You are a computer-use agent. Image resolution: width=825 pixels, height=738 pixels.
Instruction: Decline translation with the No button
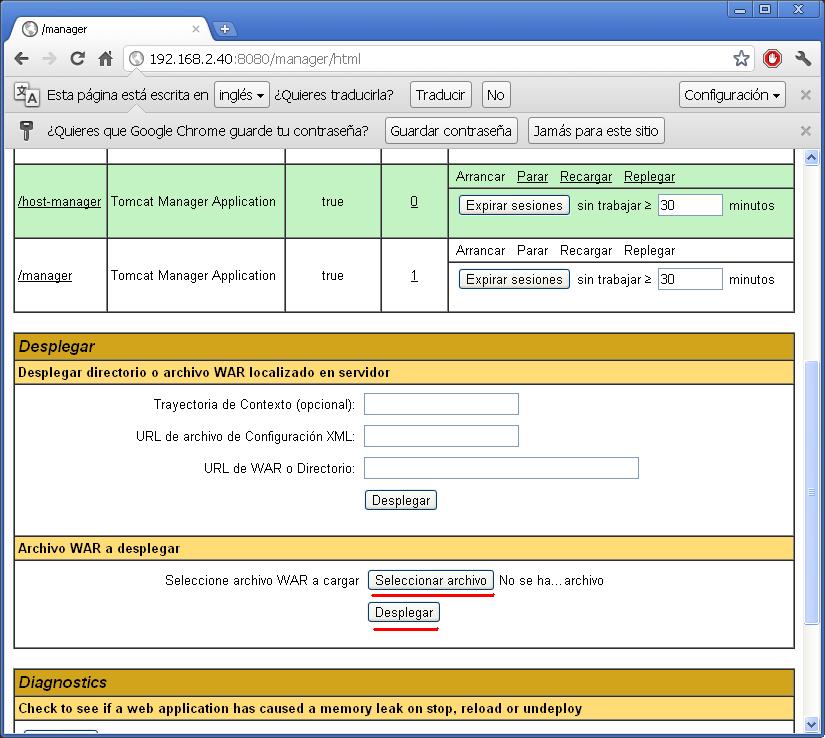[x=496, y=95]
